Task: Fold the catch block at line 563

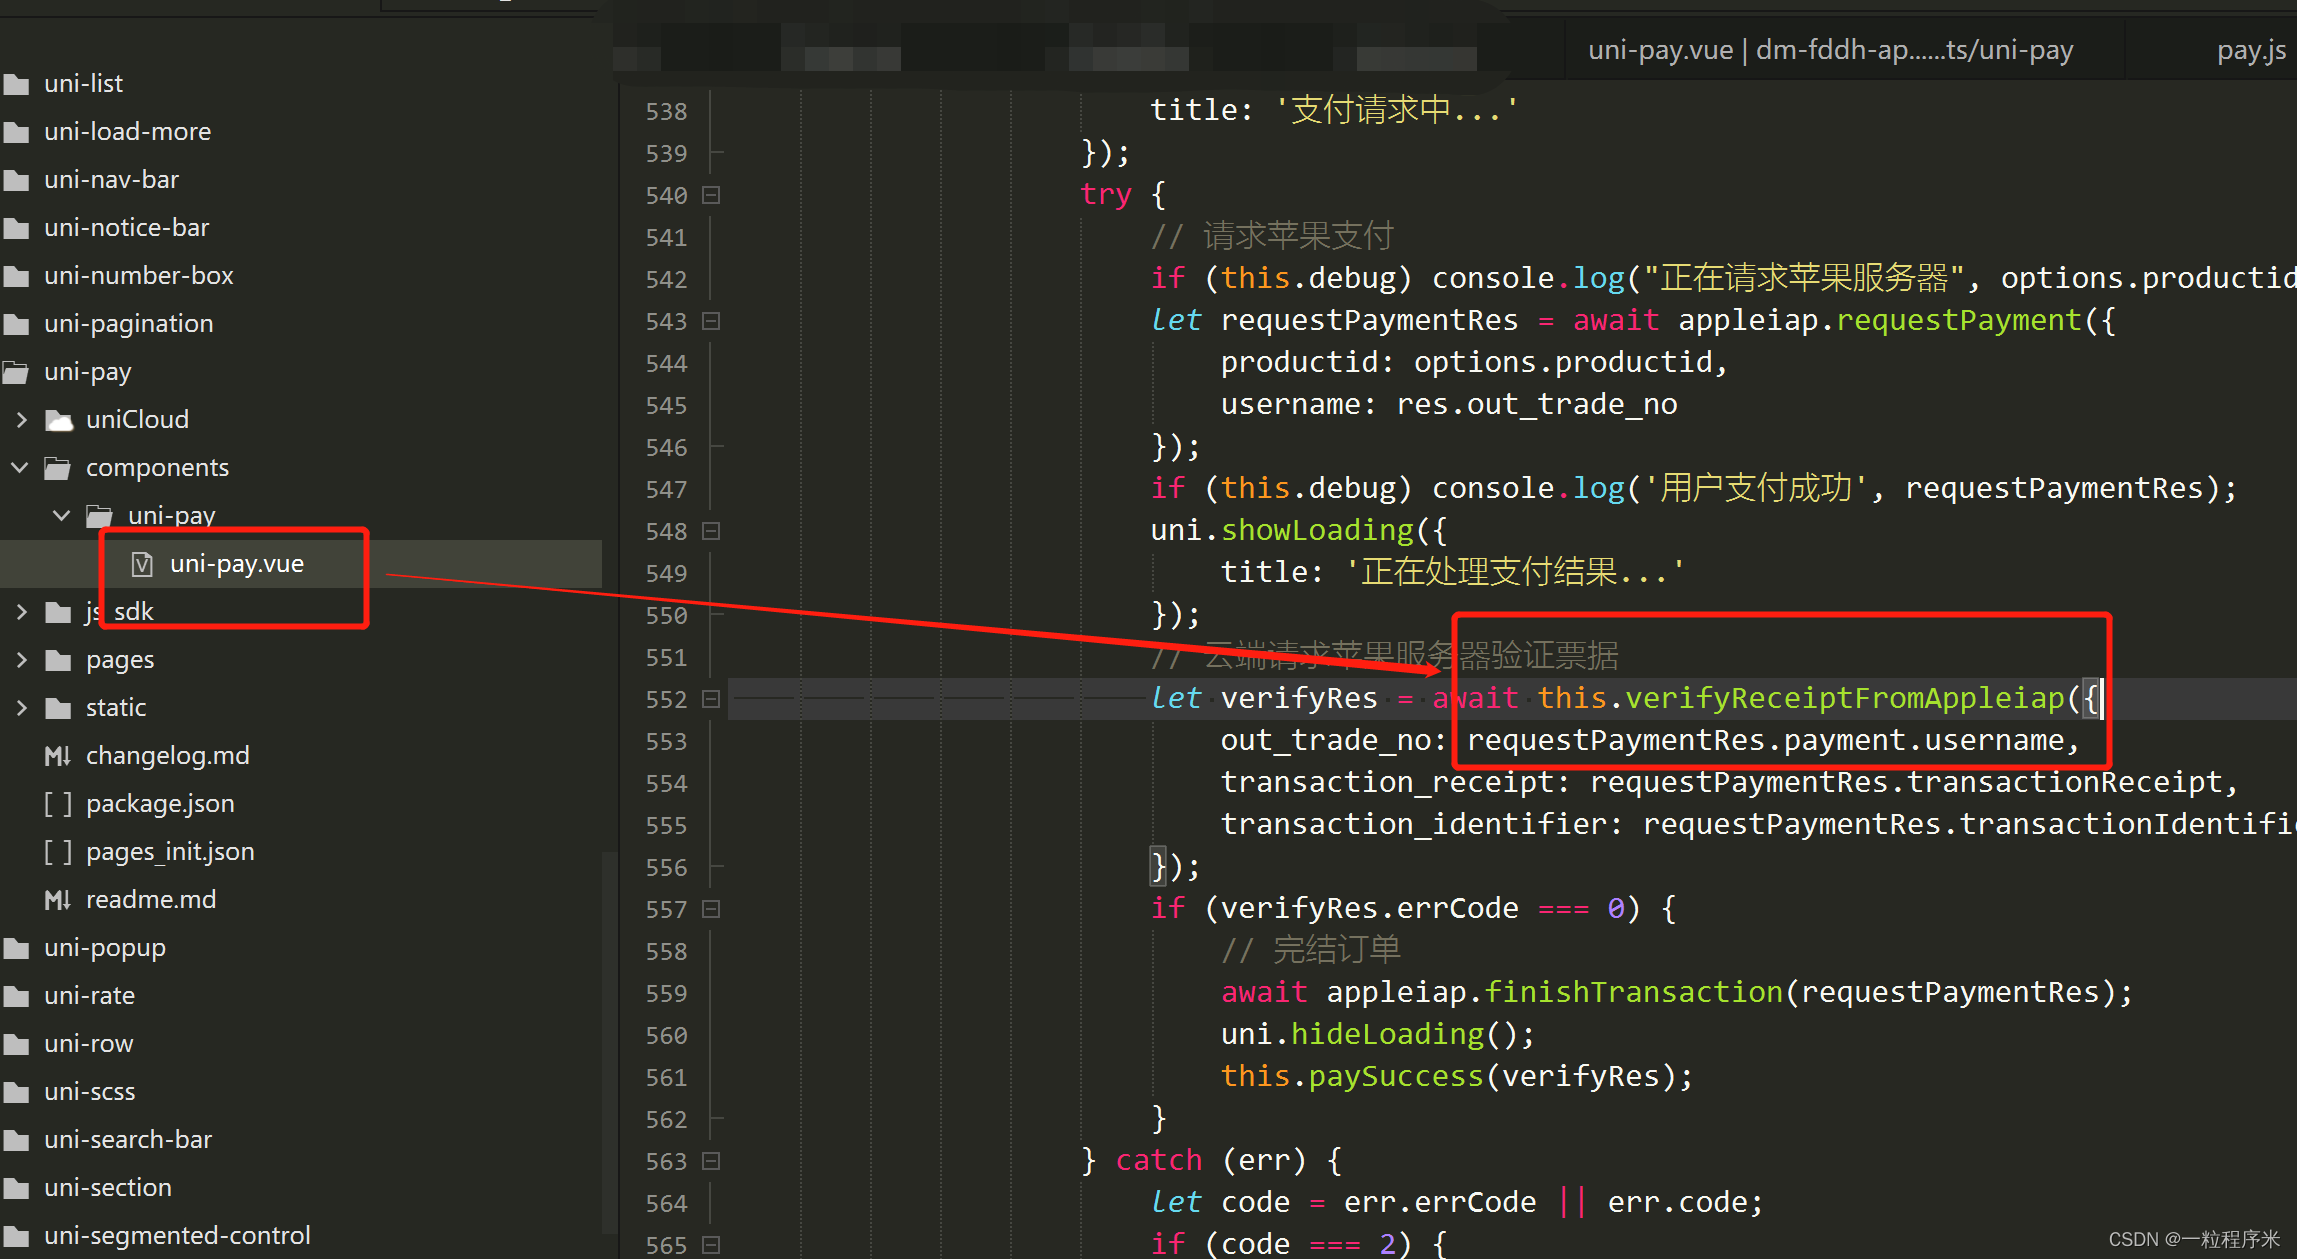Action: [x=711, y=1161]
